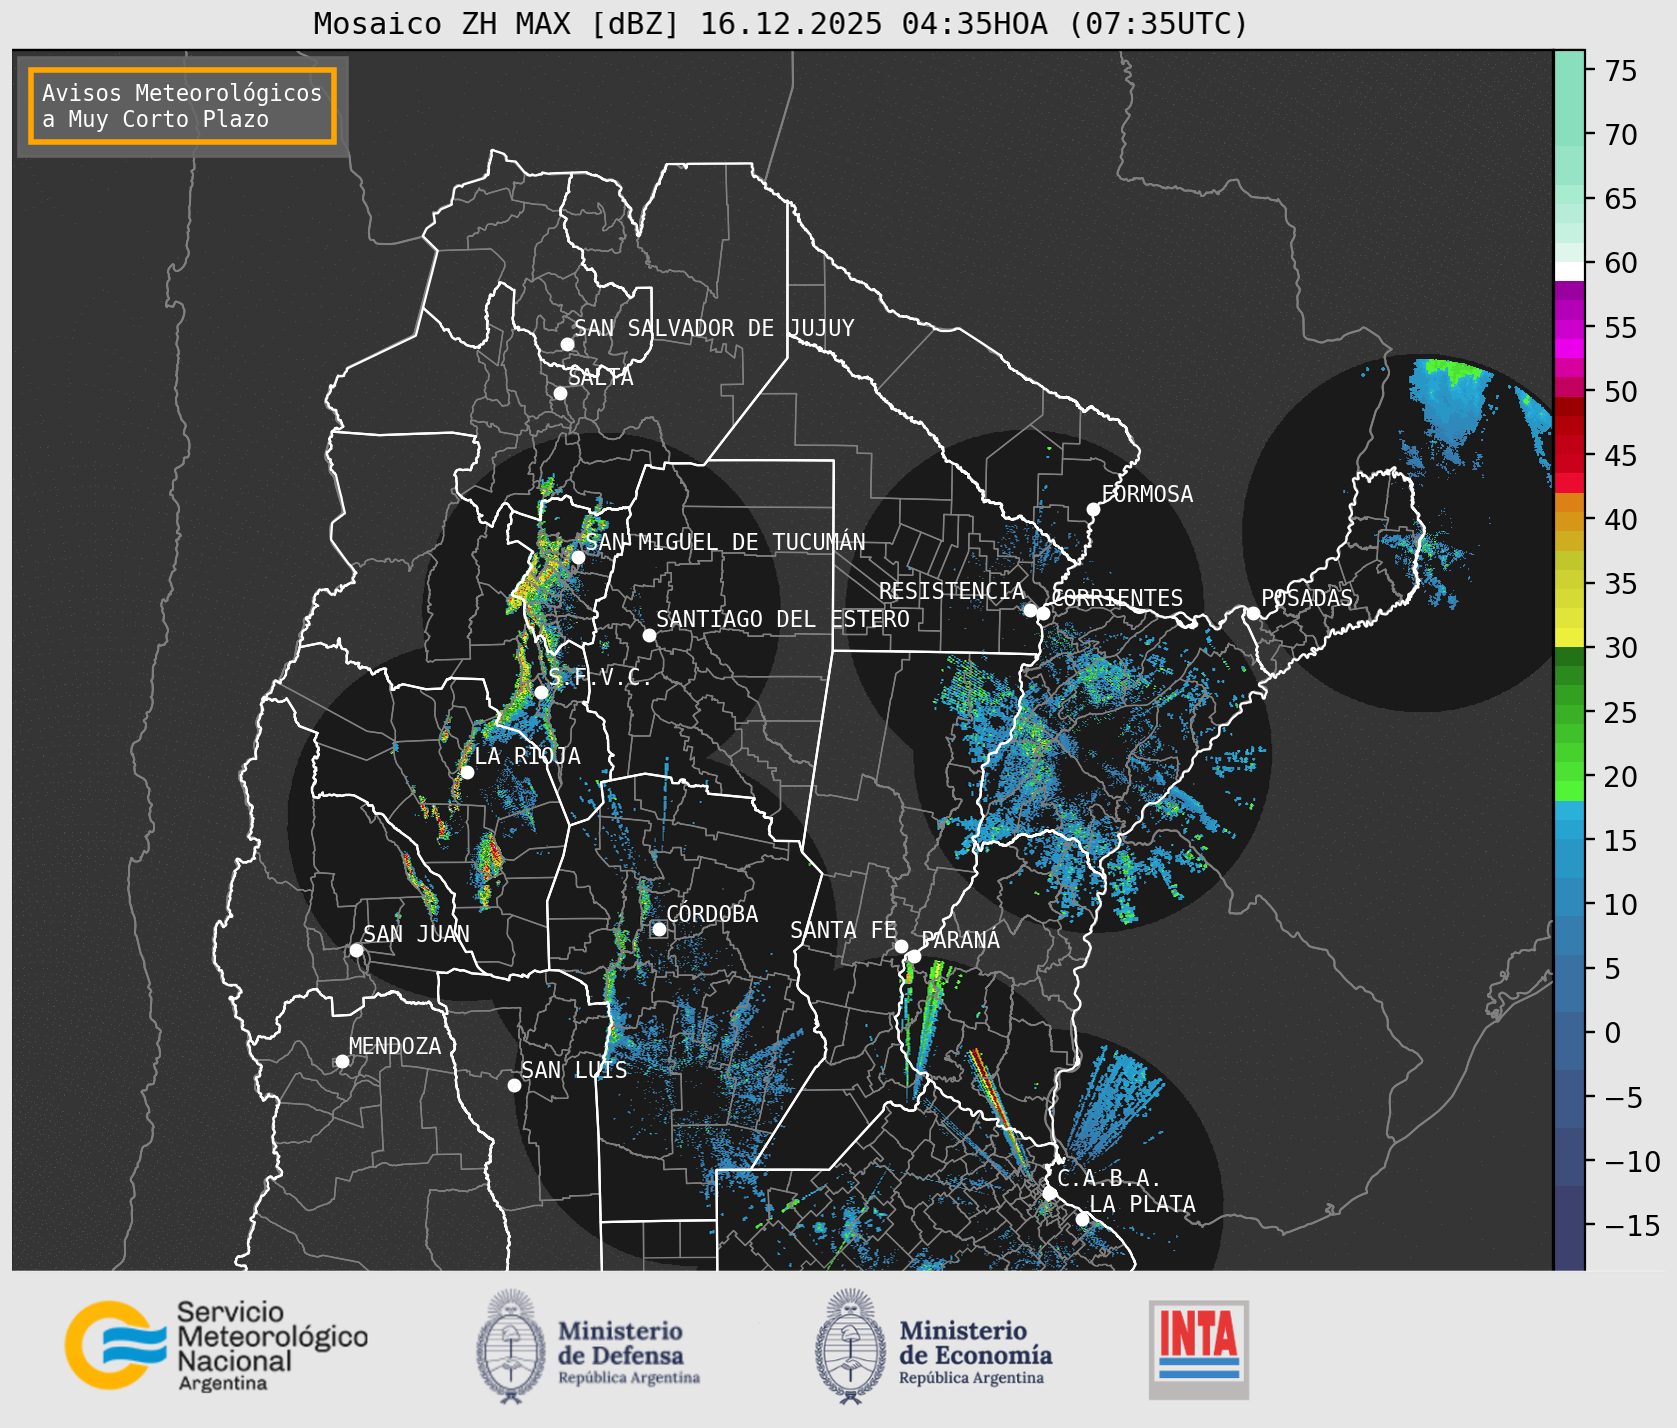This screenshot has width=1677, height=1428.
Task: Click the 50 dBZ label on the colorbar
Action: pyautogui.click(x=1621, y=391)
